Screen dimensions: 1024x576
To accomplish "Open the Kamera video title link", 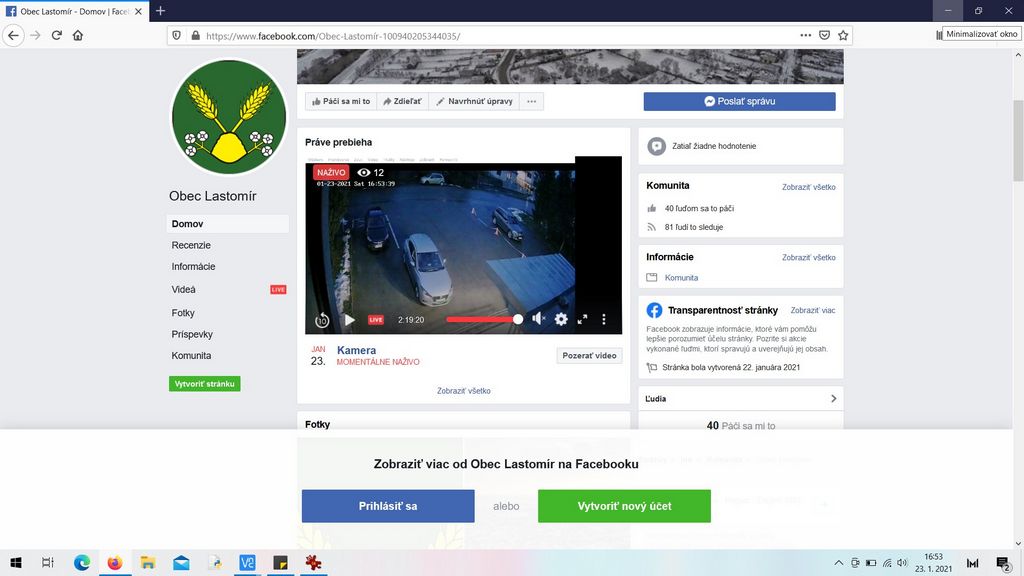I will 357,350.
